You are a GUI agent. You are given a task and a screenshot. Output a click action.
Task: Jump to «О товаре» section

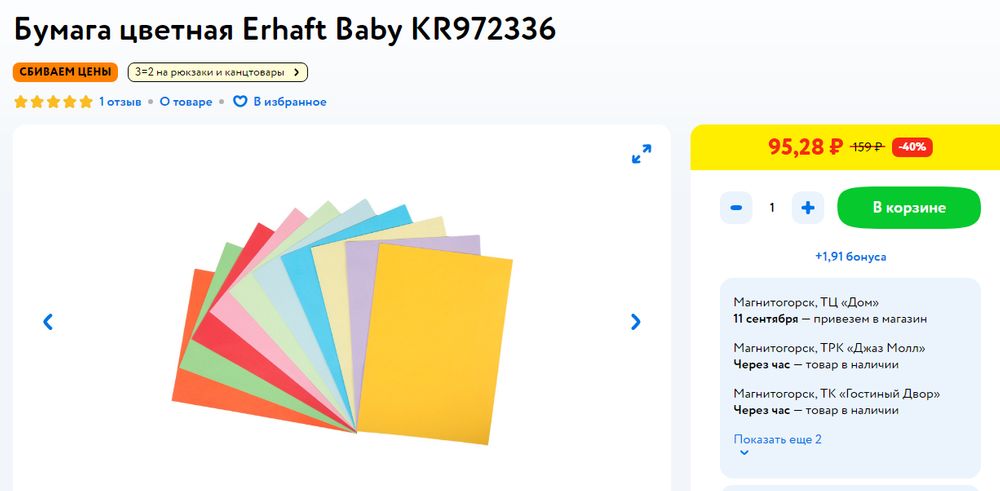186,102
